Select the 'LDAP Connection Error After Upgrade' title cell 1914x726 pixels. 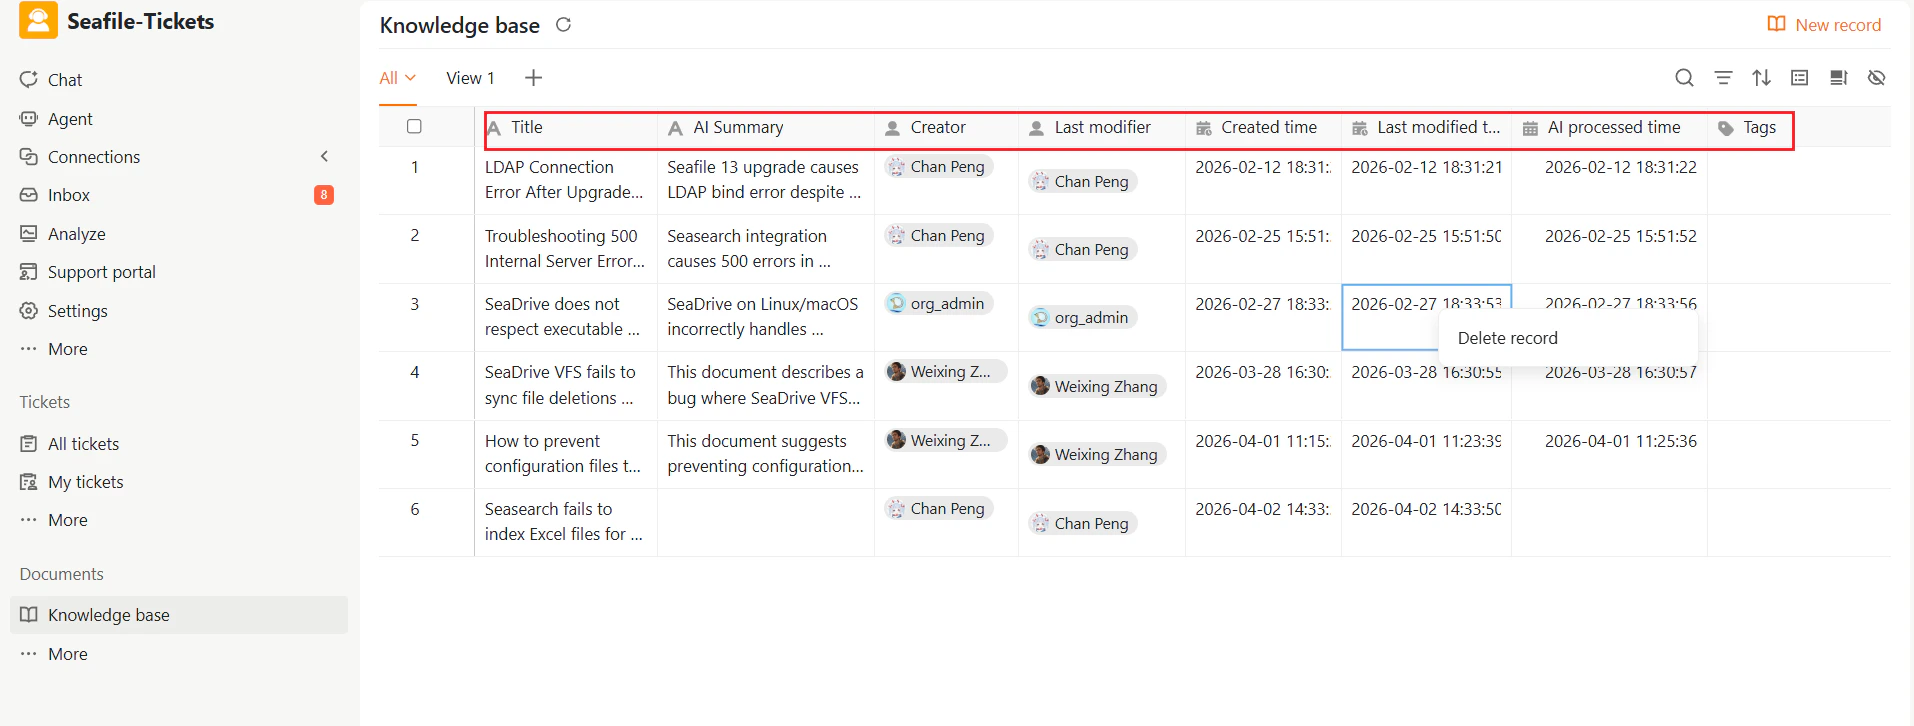coord(566,180)
